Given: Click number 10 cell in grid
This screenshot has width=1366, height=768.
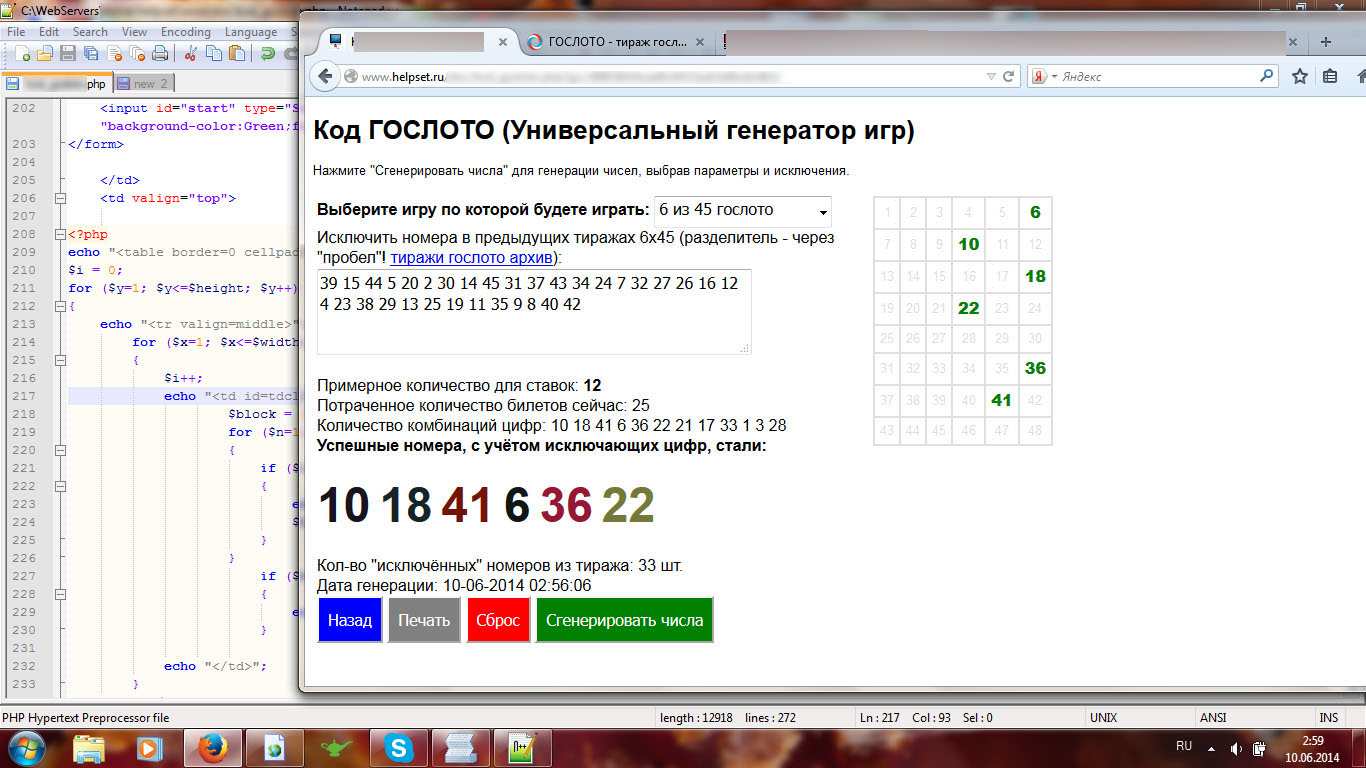Looking at the screenshot, I should [x=968, y=244].
